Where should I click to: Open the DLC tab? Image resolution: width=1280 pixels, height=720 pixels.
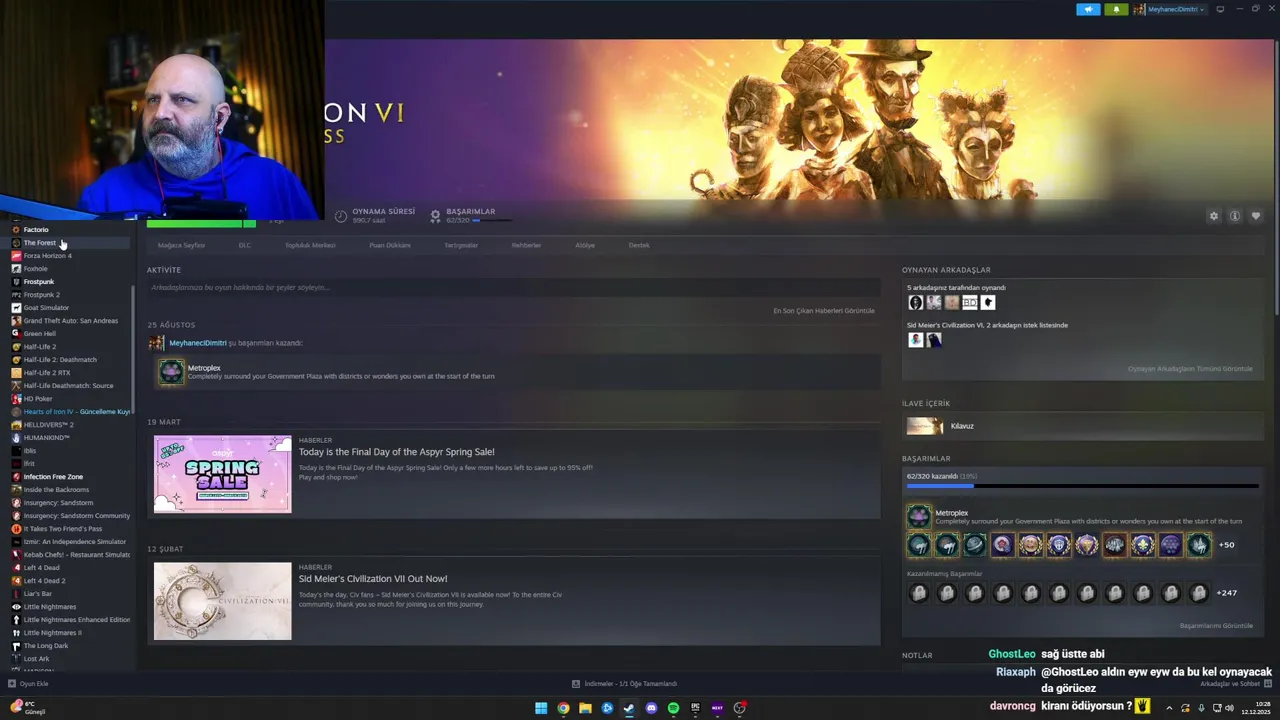point(245,245)
